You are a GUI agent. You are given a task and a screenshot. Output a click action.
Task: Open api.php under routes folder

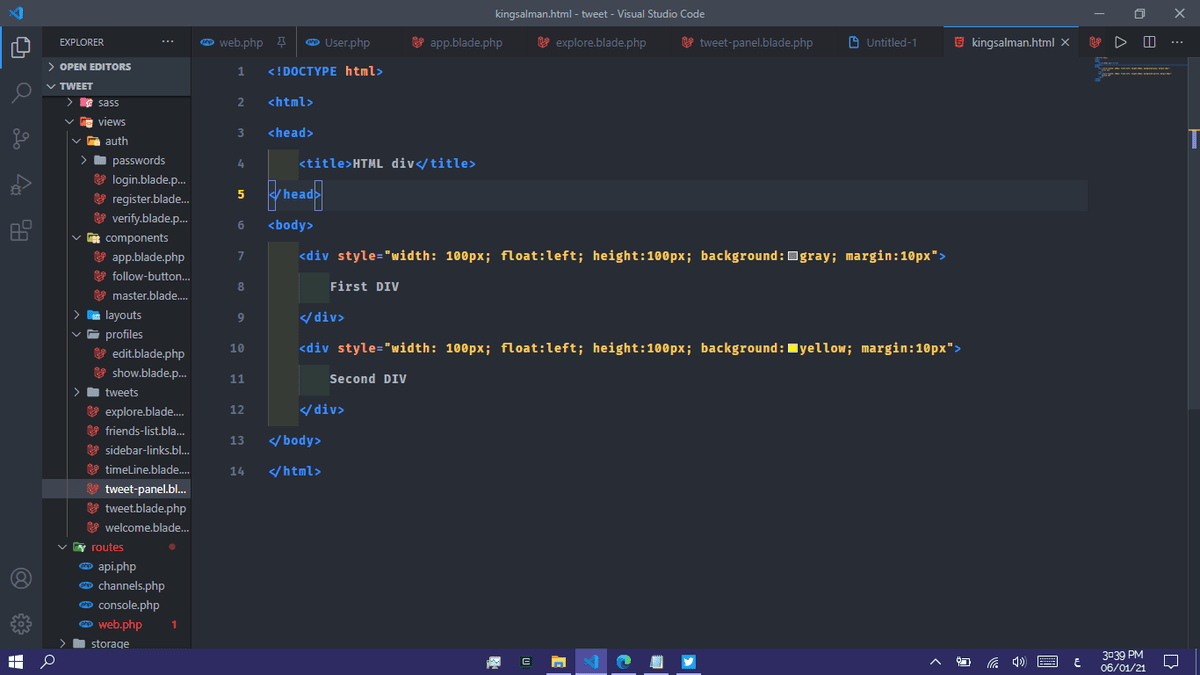point(116,566)
